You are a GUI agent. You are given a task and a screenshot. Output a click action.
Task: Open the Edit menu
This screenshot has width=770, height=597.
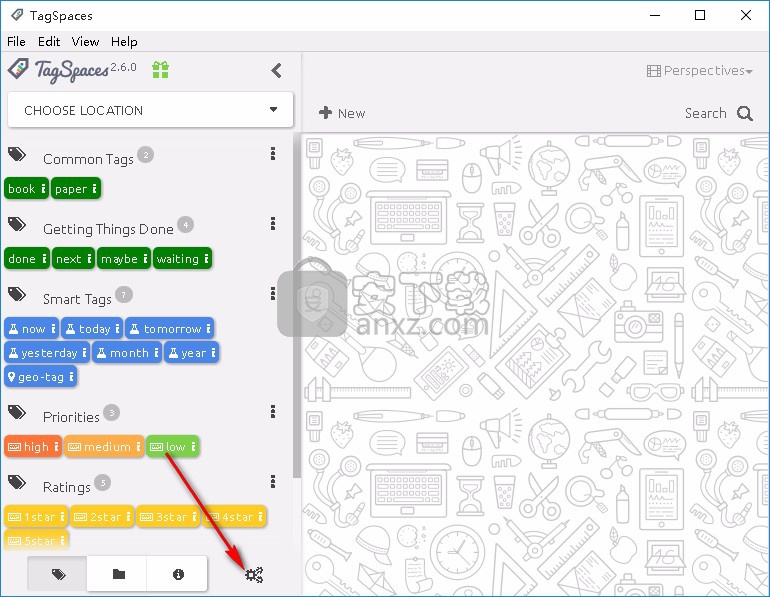click(49, 41)
